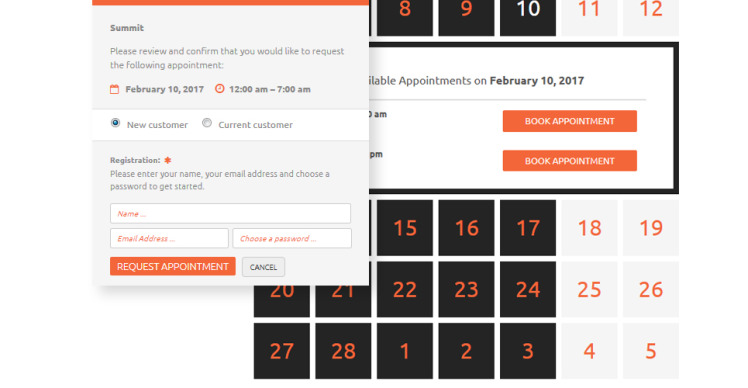This screenshot has width=748, height=388.
Task: Book the first available appointment slot
Action: (x=570, y=121)
